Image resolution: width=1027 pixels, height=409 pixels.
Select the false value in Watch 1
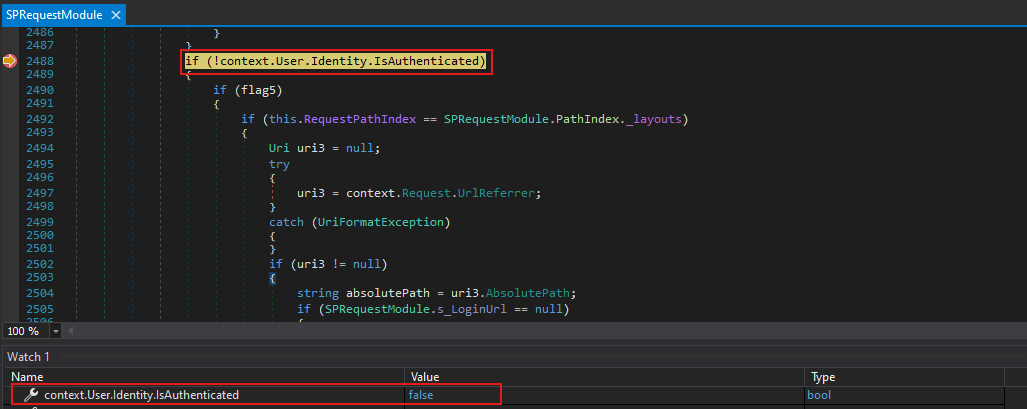tap(421, 395)
